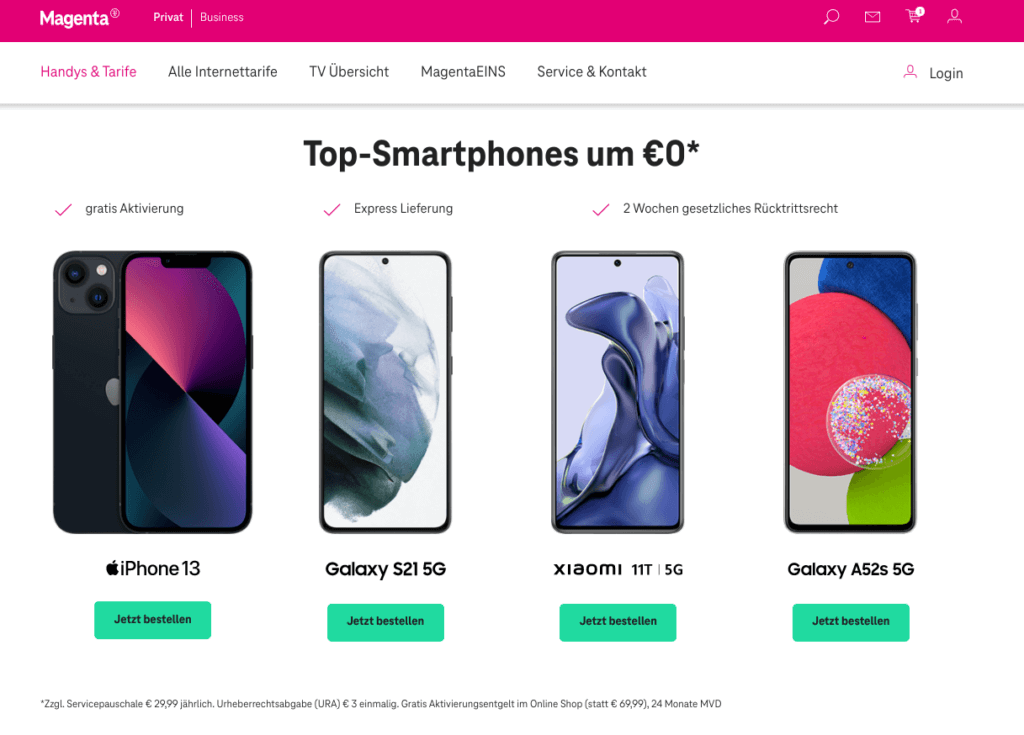Click the Galaxy S21 5G phone image
Viewport: 1024px width, 735px height.
pos(385,392)
